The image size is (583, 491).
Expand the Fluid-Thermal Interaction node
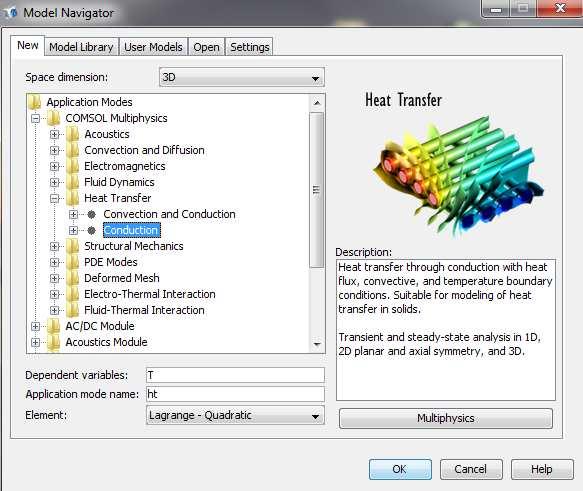pos(55,310)
